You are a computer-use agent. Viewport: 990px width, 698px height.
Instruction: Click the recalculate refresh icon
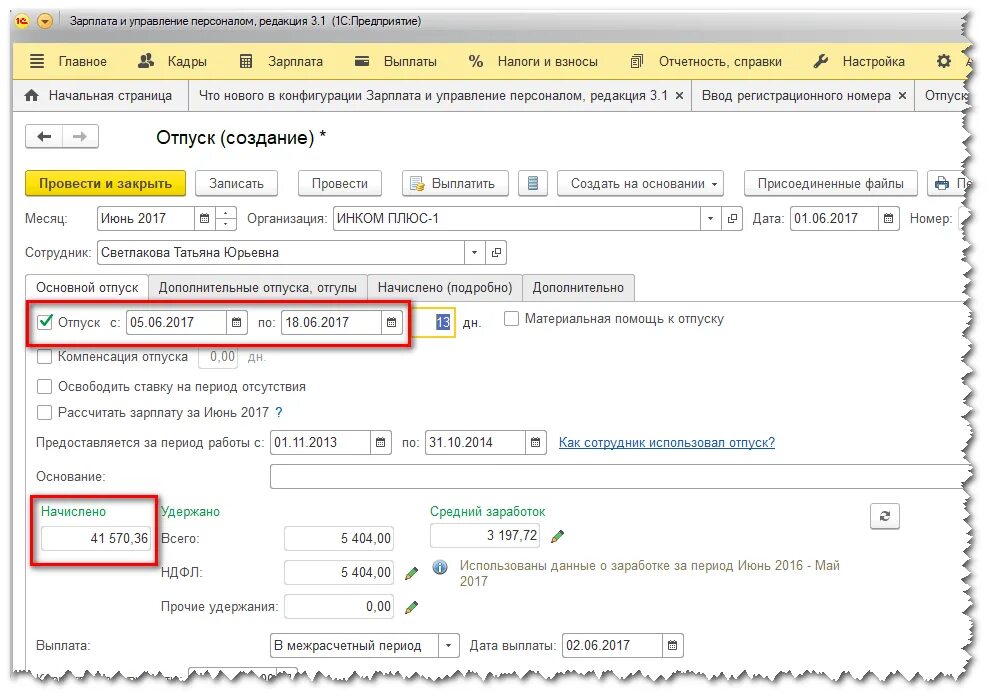click(885, 516)
